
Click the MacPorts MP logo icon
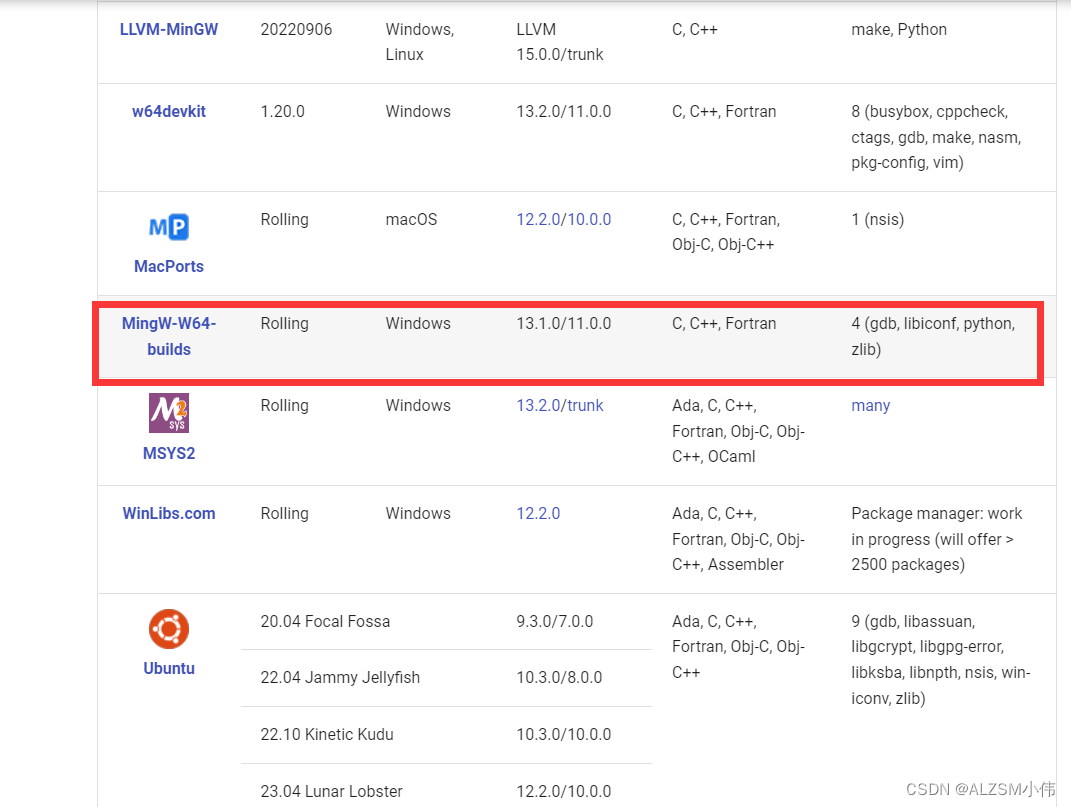tap(168, 226)
